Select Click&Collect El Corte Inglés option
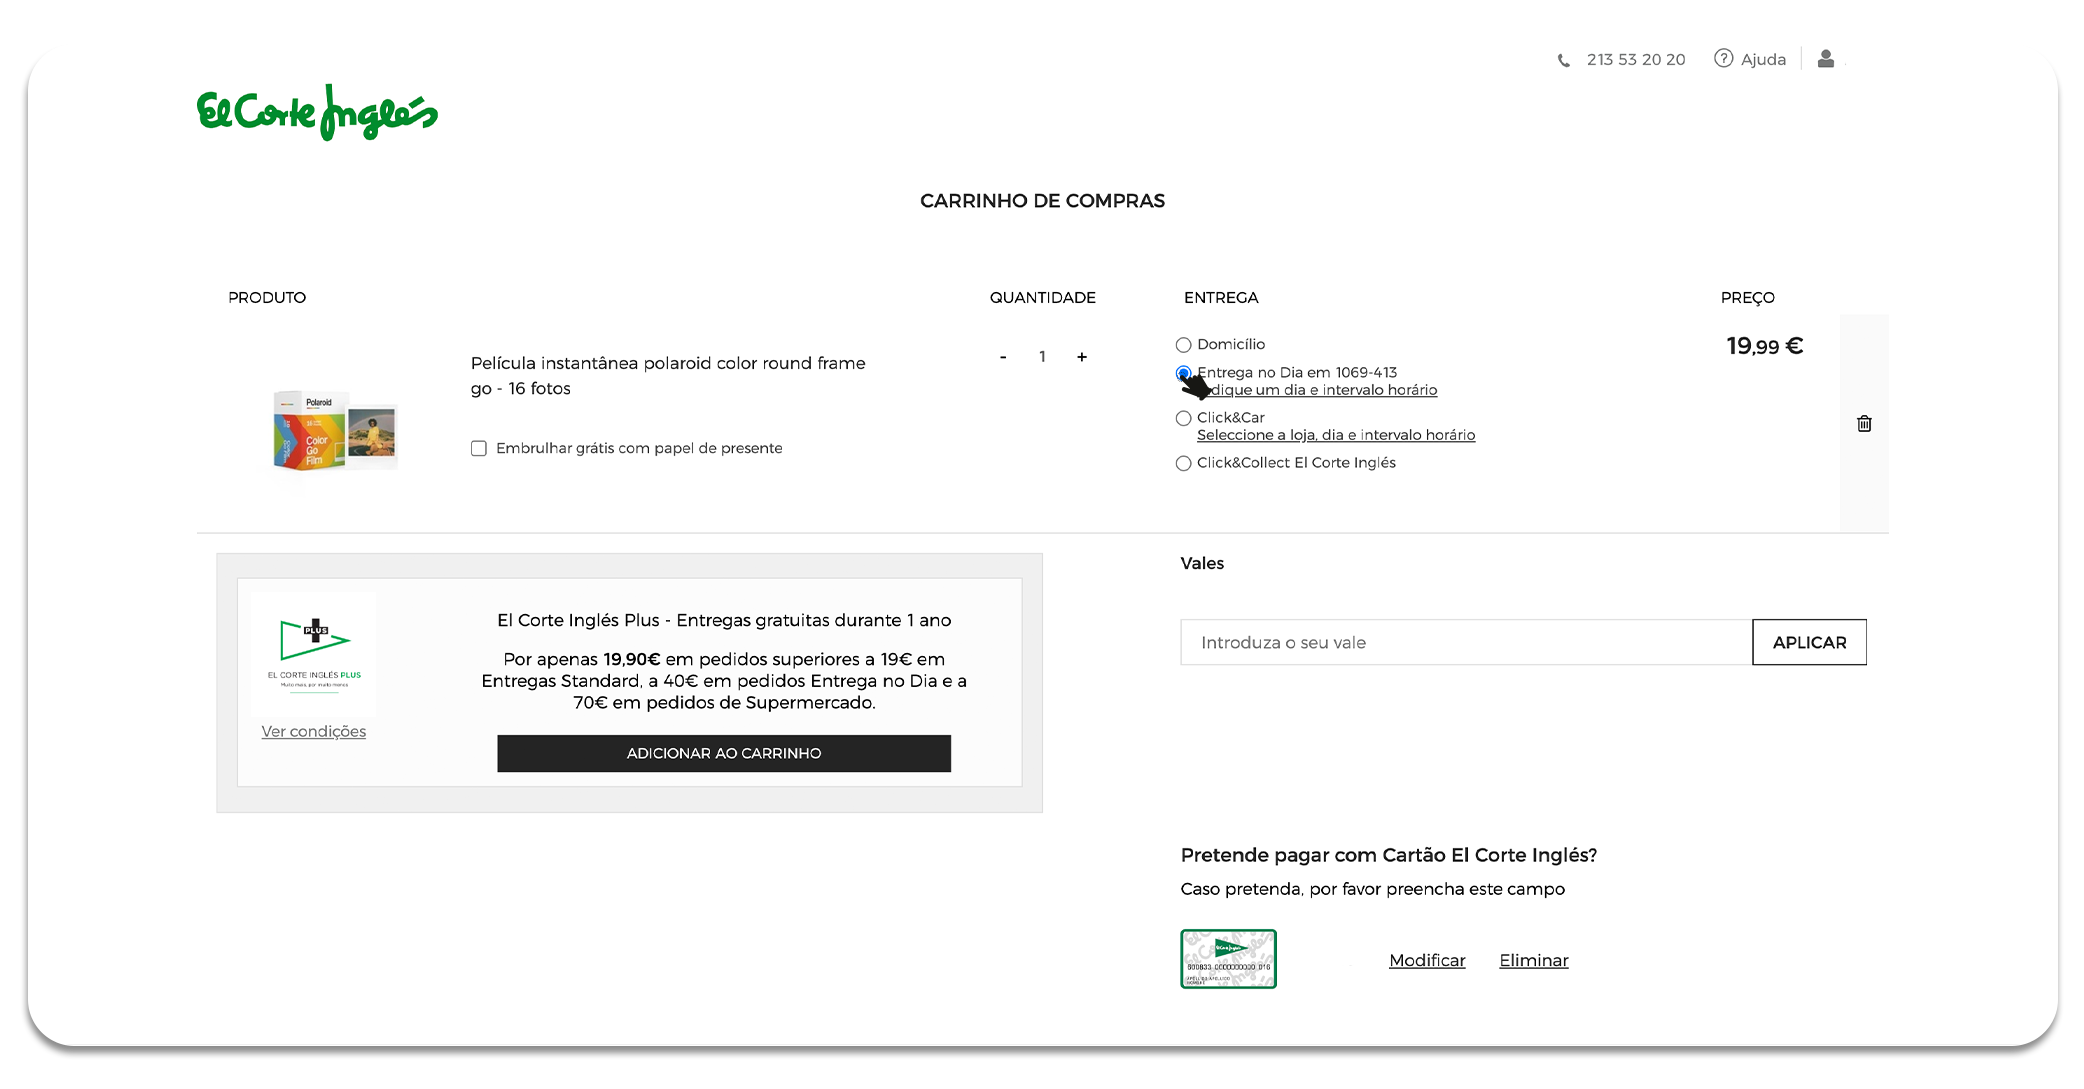The image size is (2084, 1089). (1184, 463)
